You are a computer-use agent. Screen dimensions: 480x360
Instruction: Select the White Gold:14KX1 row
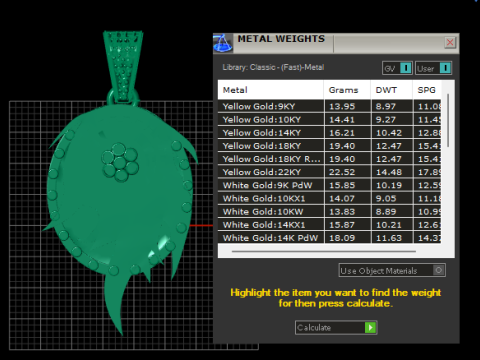point(329,225)
